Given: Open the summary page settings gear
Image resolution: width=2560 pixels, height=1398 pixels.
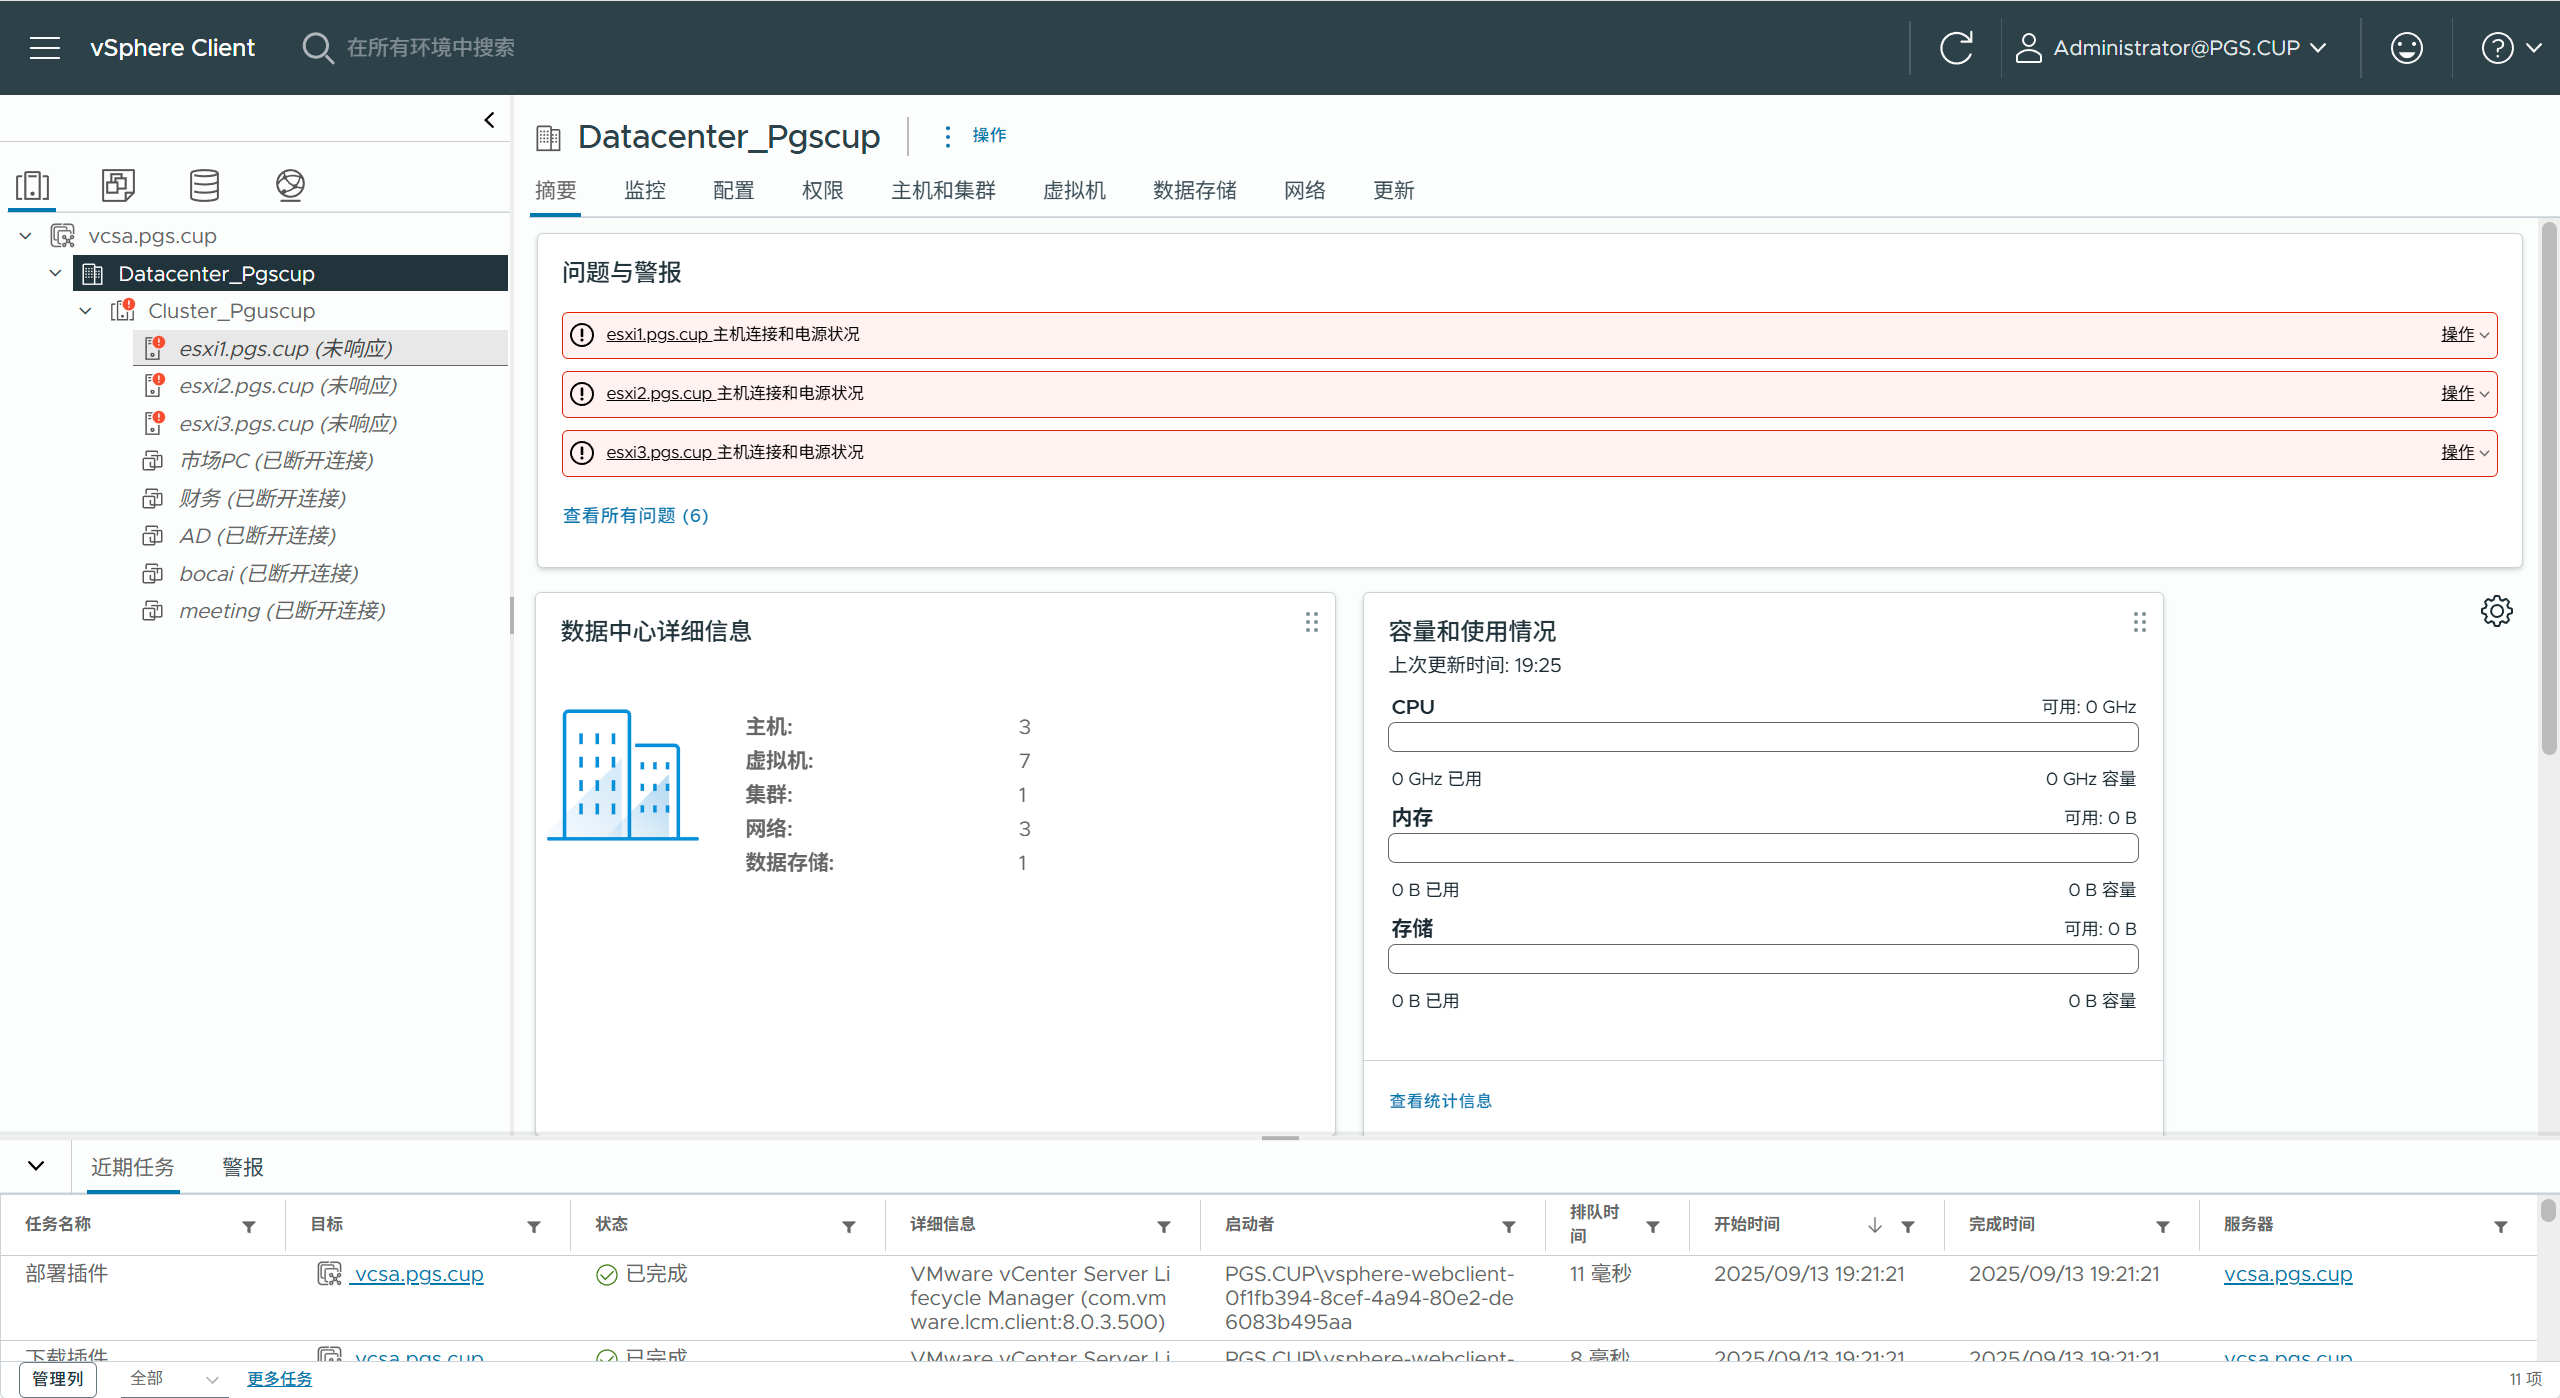Looking at the screenshot, I should 2496,611.
